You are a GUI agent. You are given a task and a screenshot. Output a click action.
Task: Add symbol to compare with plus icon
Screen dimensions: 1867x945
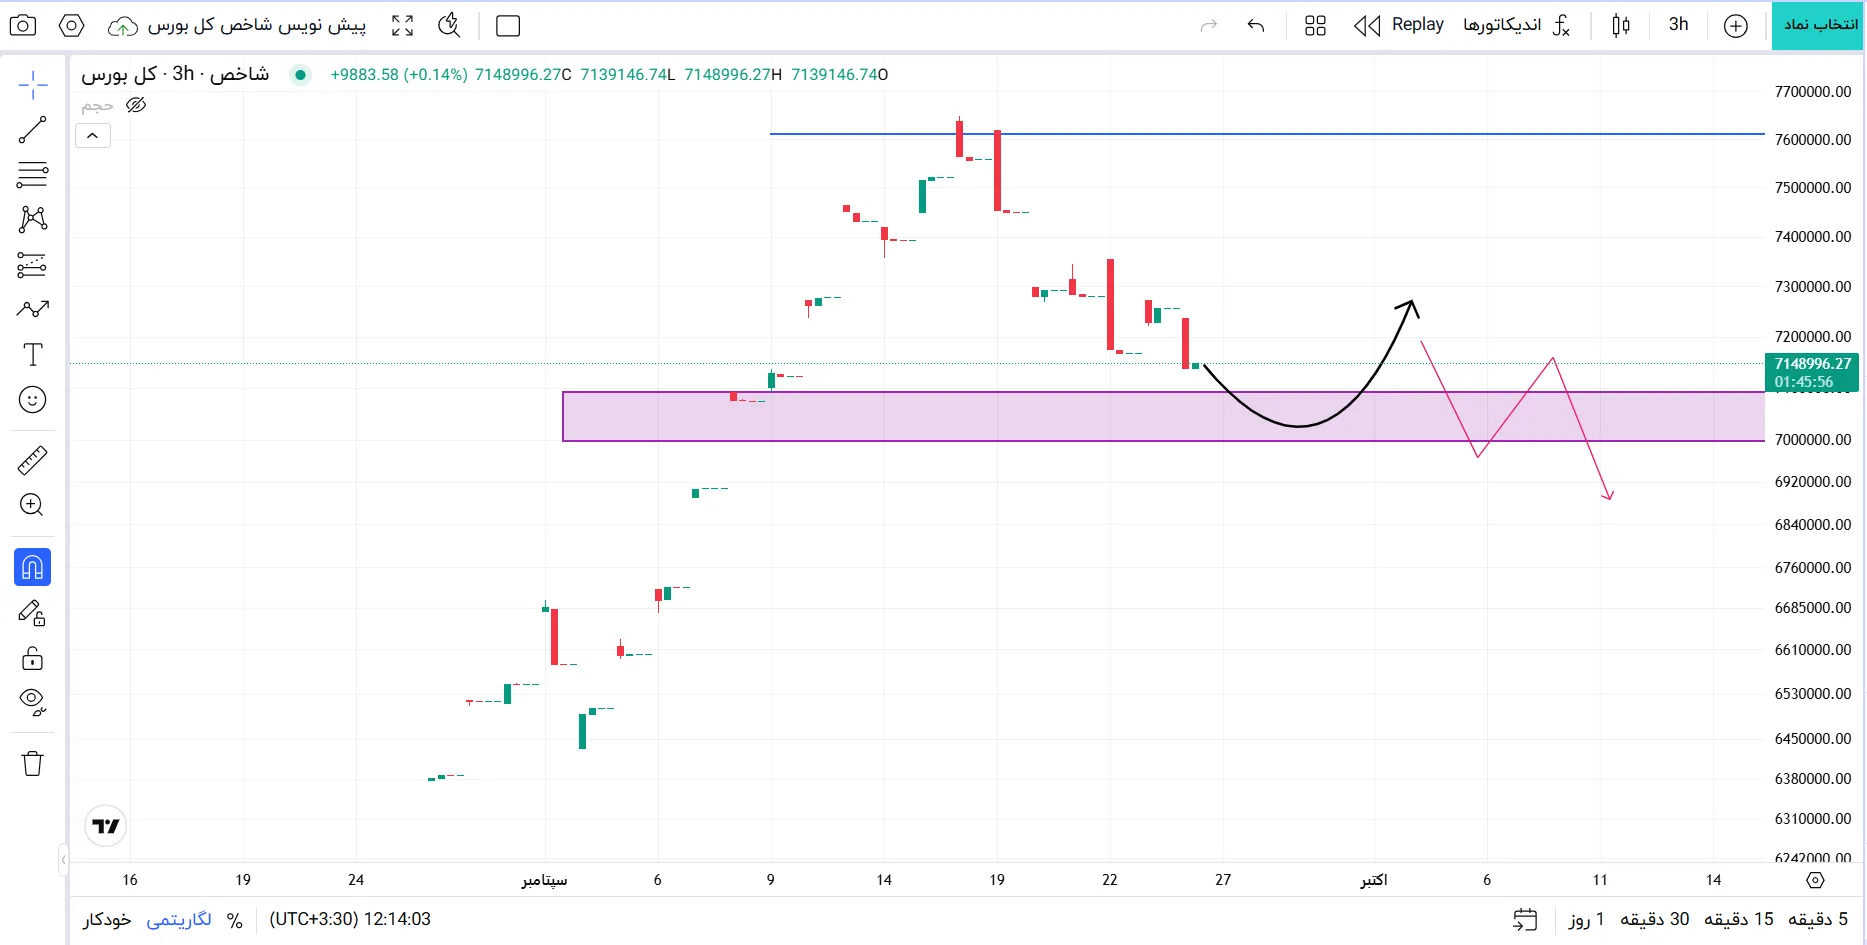click(x=1736, y=26)
